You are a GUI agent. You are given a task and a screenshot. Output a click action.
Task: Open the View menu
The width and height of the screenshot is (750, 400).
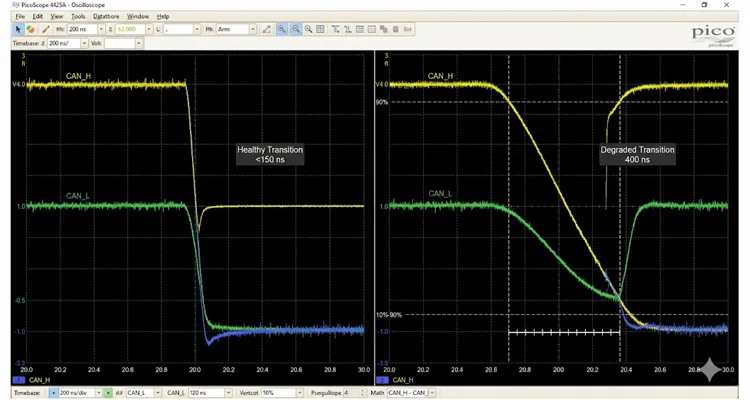(57, 16)
